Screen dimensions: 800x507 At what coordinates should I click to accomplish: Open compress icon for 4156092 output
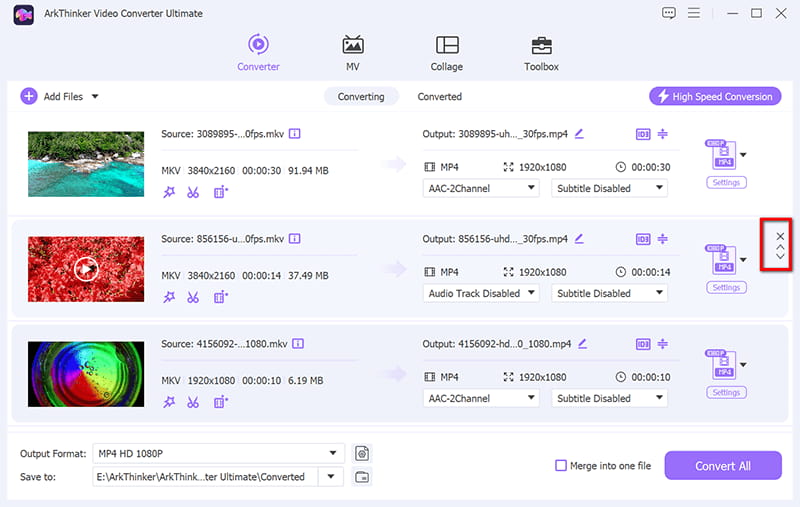(662, 344)
